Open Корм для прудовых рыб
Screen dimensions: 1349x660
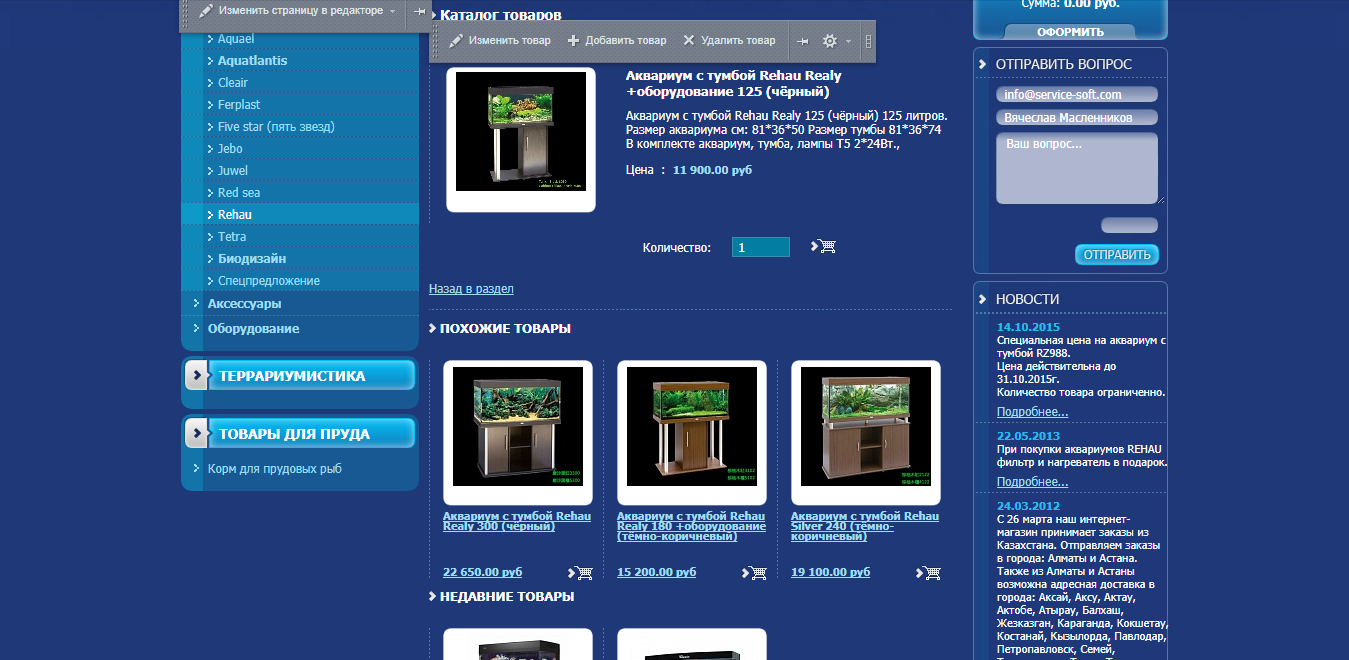pyautogui.click(x=275, y=469)
